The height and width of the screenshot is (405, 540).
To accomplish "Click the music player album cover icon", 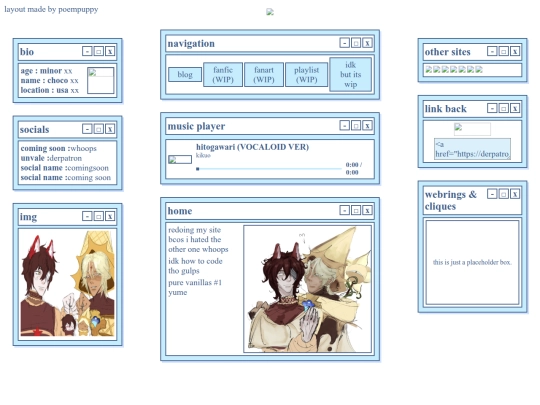I will (x=180, y=159).
